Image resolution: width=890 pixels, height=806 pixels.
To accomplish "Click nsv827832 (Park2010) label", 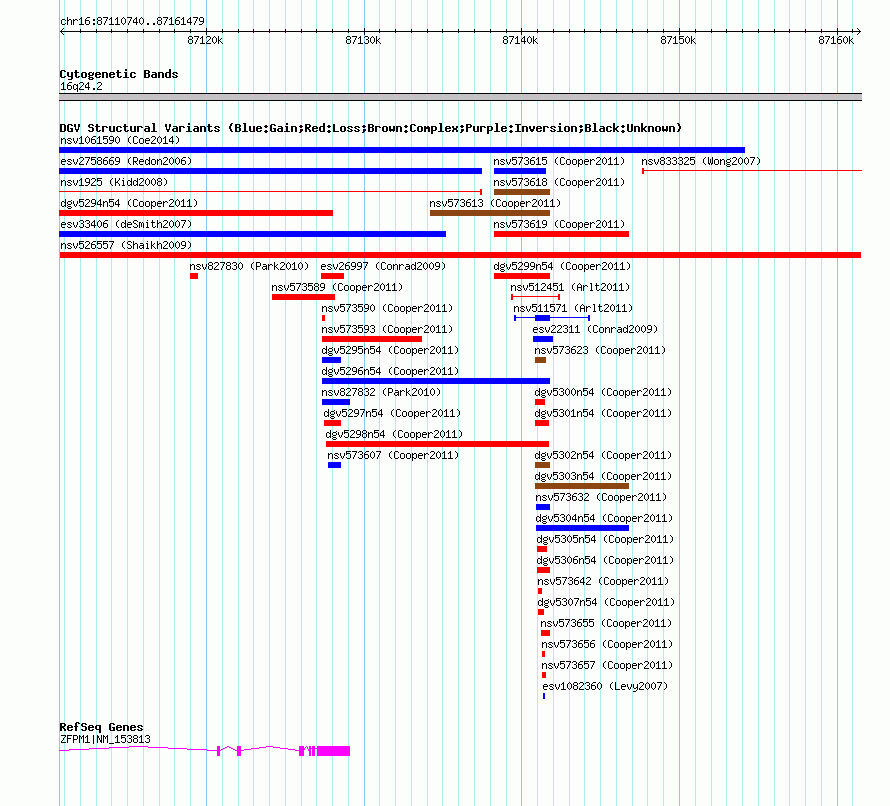I will 381,392.
